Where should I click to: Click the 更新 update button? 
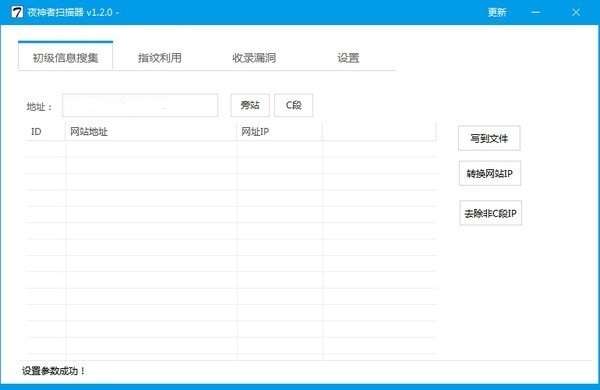pos(497,12)
